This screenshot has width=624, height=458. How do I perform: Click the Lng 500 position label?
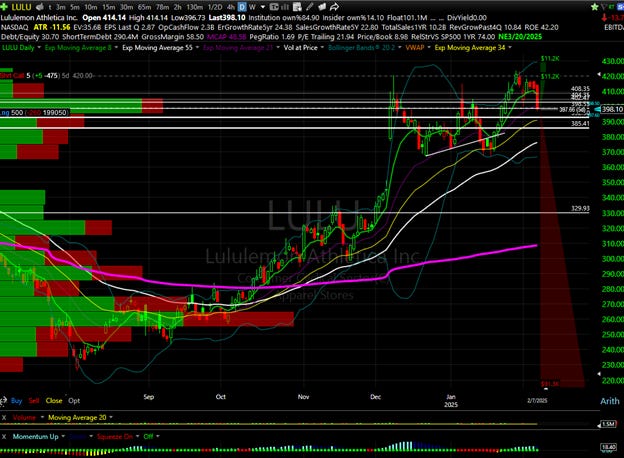click(35, 113)
